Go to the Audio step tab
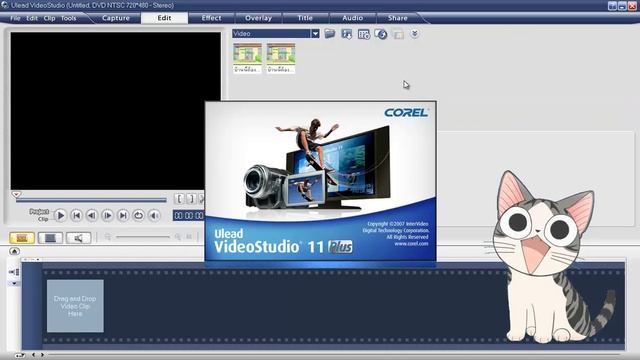The image size is (640, 360). coord(353,18)
